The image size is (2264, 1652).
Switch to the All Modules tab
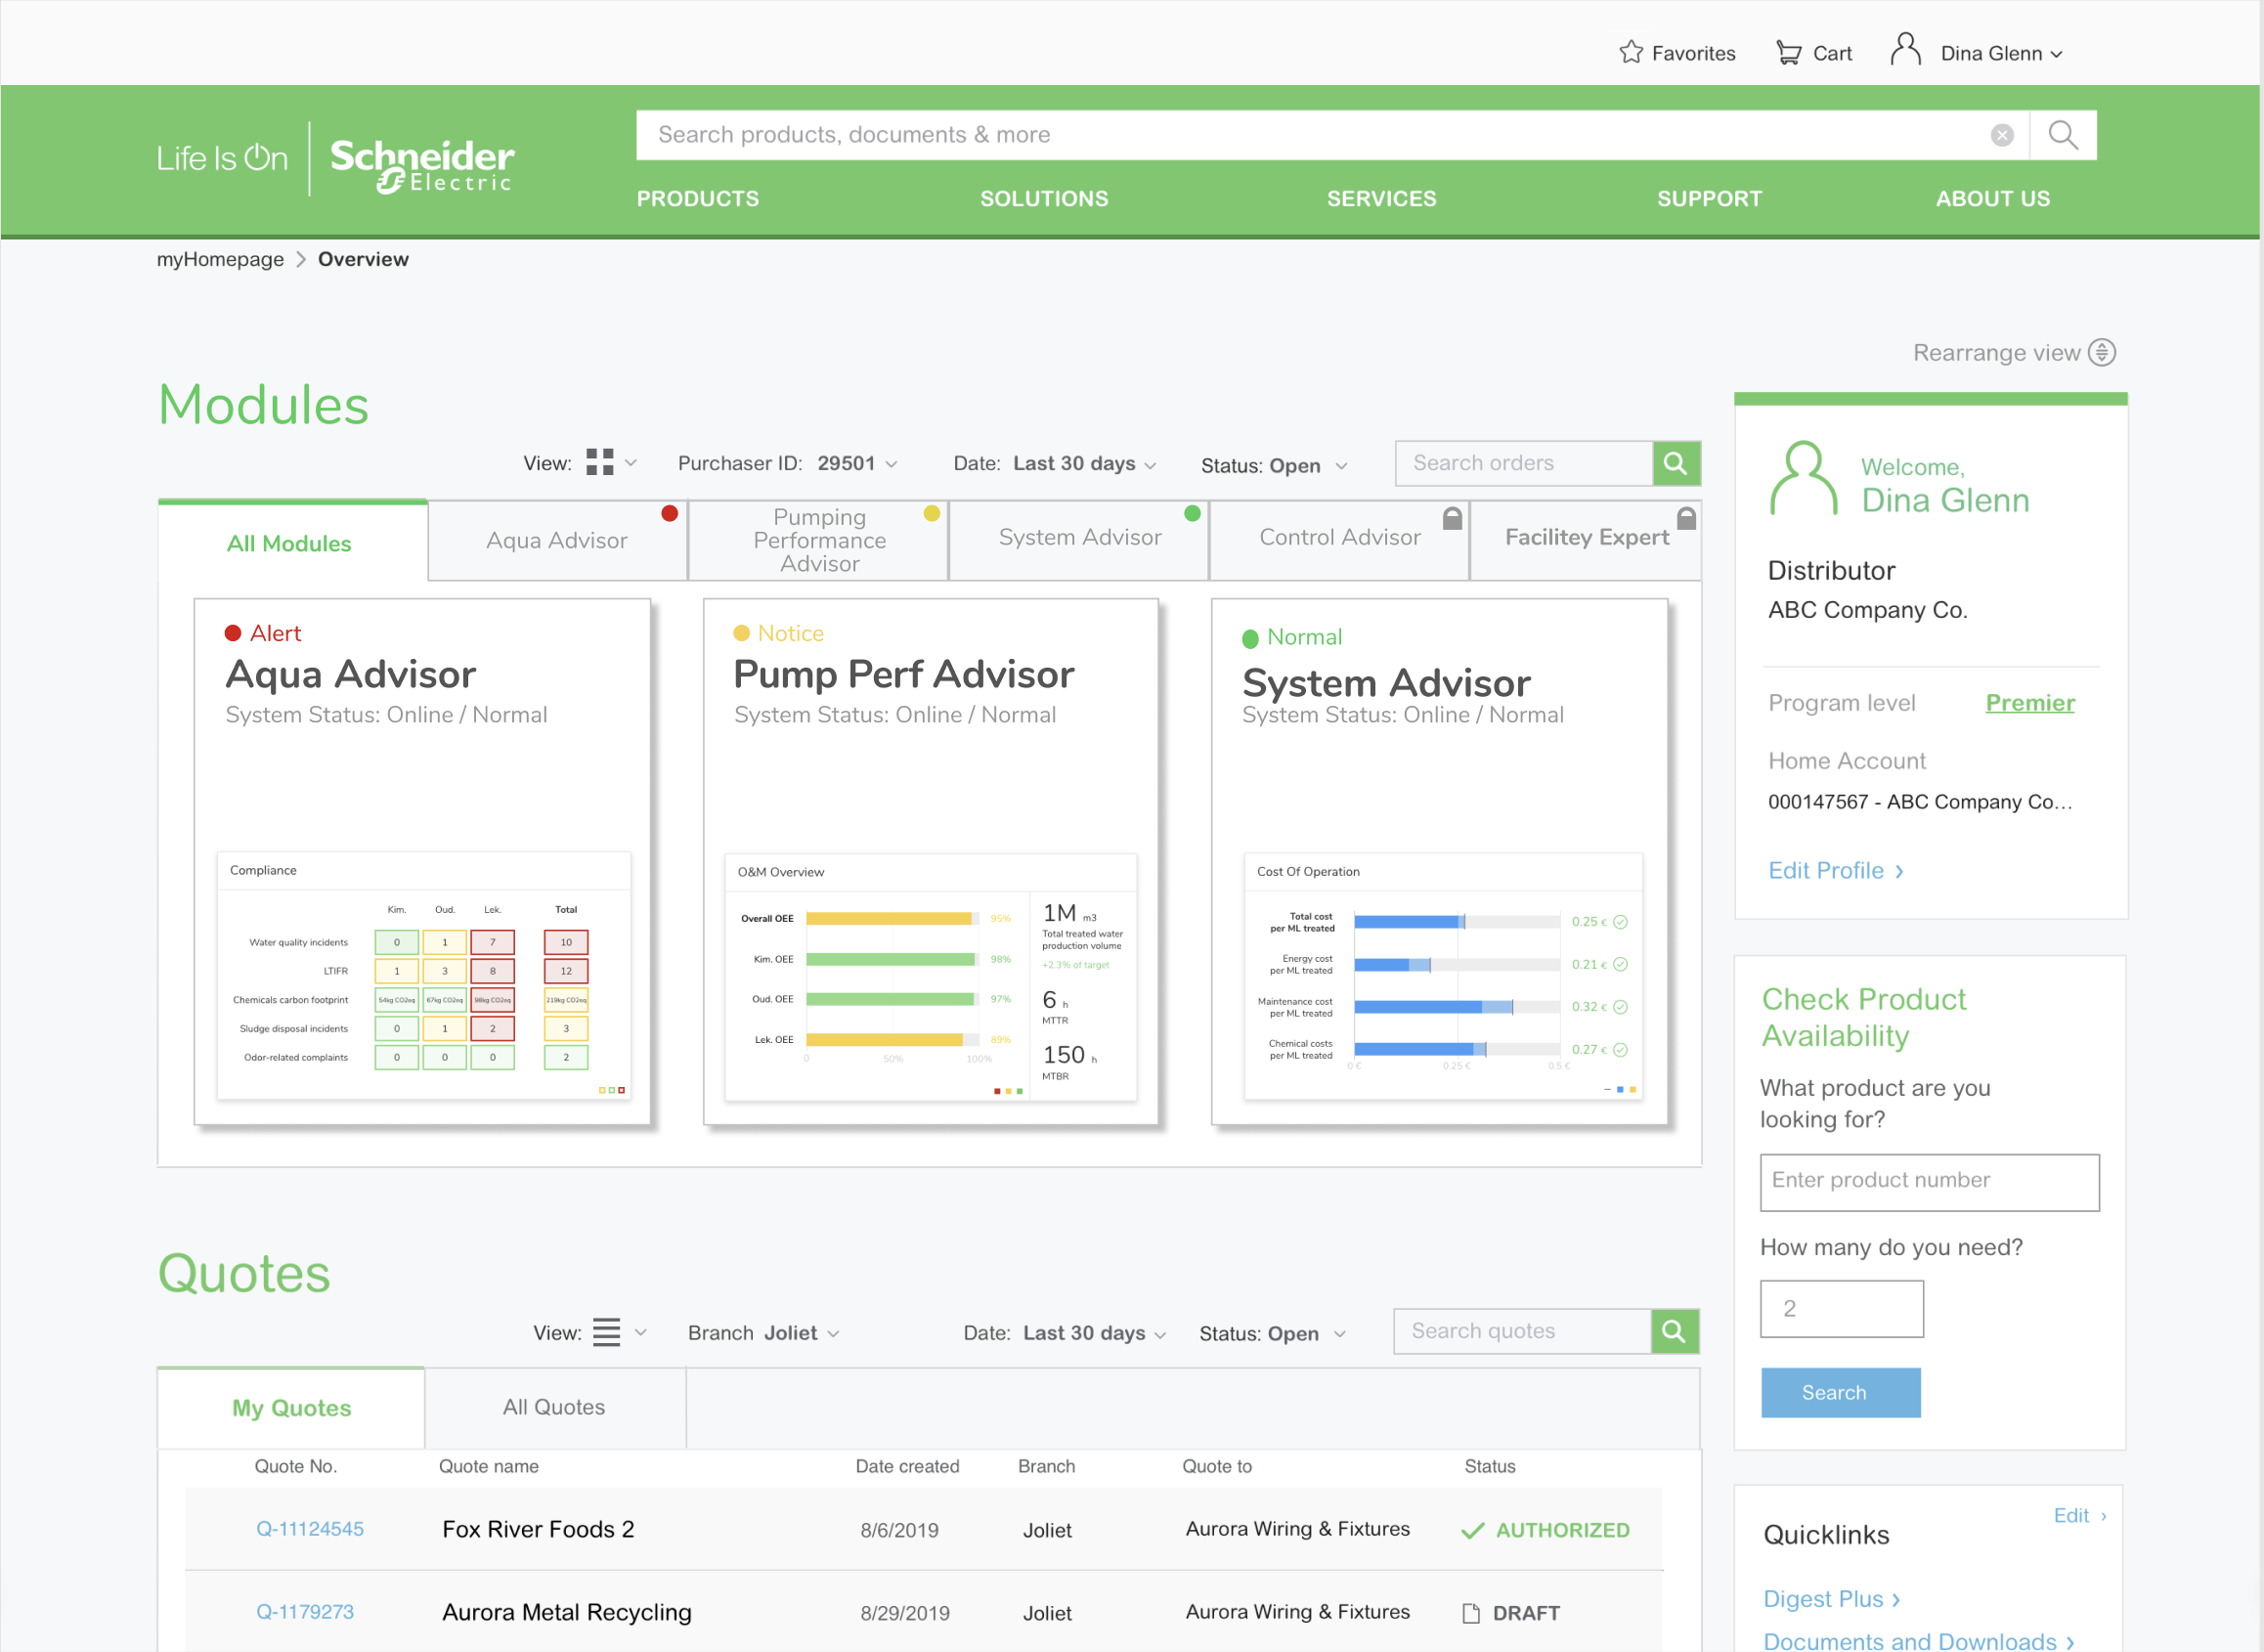click(293, 541)
